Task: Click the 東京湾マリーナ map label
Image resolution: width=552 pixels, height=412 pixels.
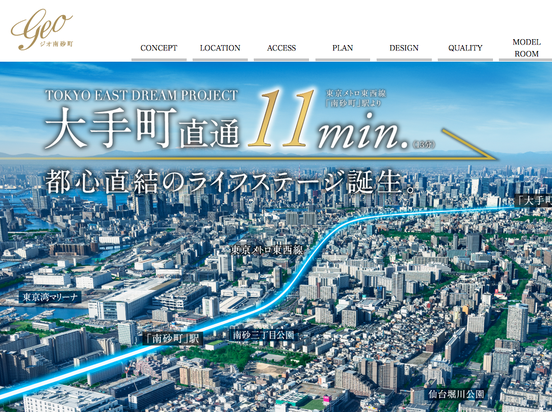Action: pos(50,297)
